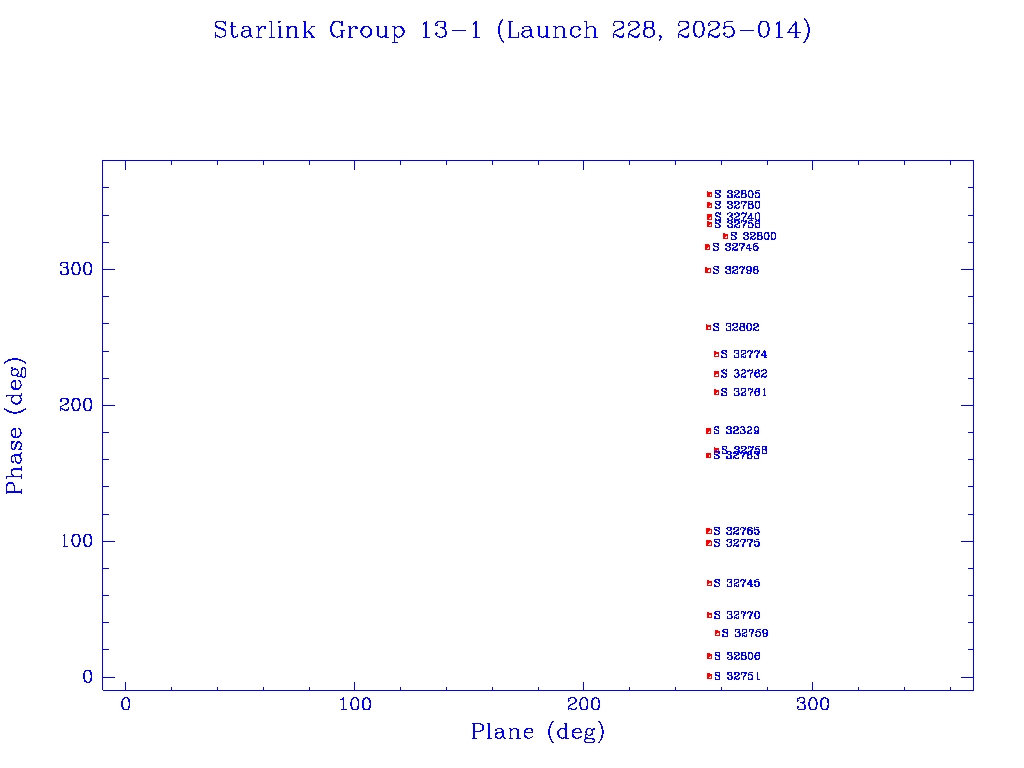Click the satellite label S 32775

point(737,543)
